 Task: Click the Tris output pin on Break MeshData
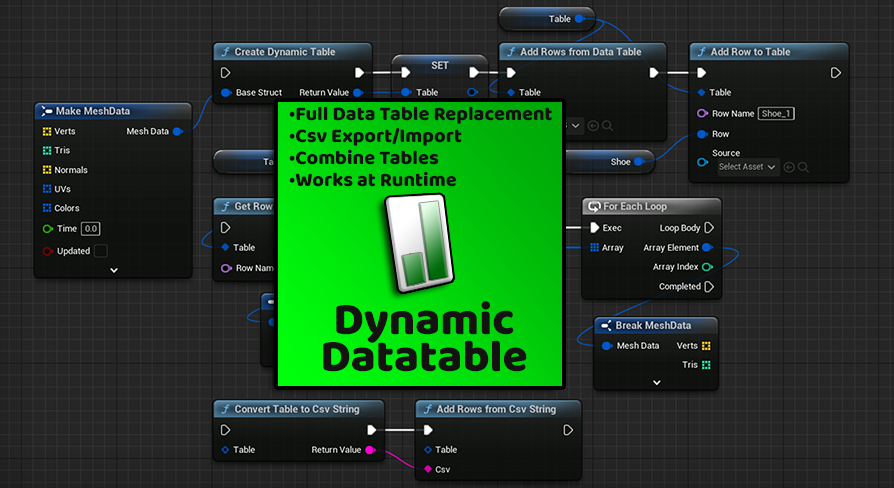point(707,365)
